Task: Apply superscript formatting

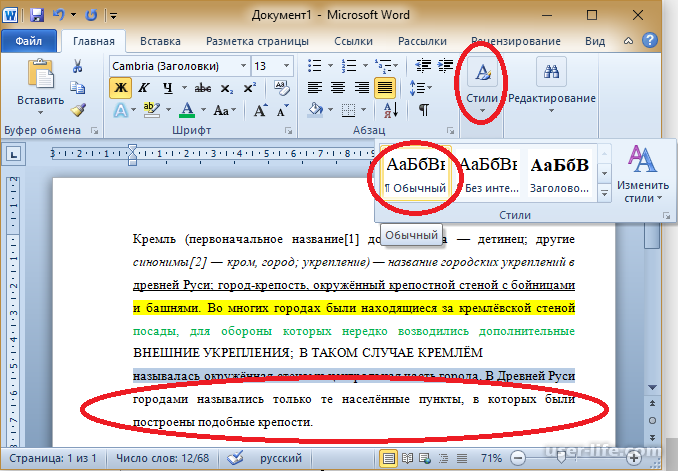Action: pos(249,88)
